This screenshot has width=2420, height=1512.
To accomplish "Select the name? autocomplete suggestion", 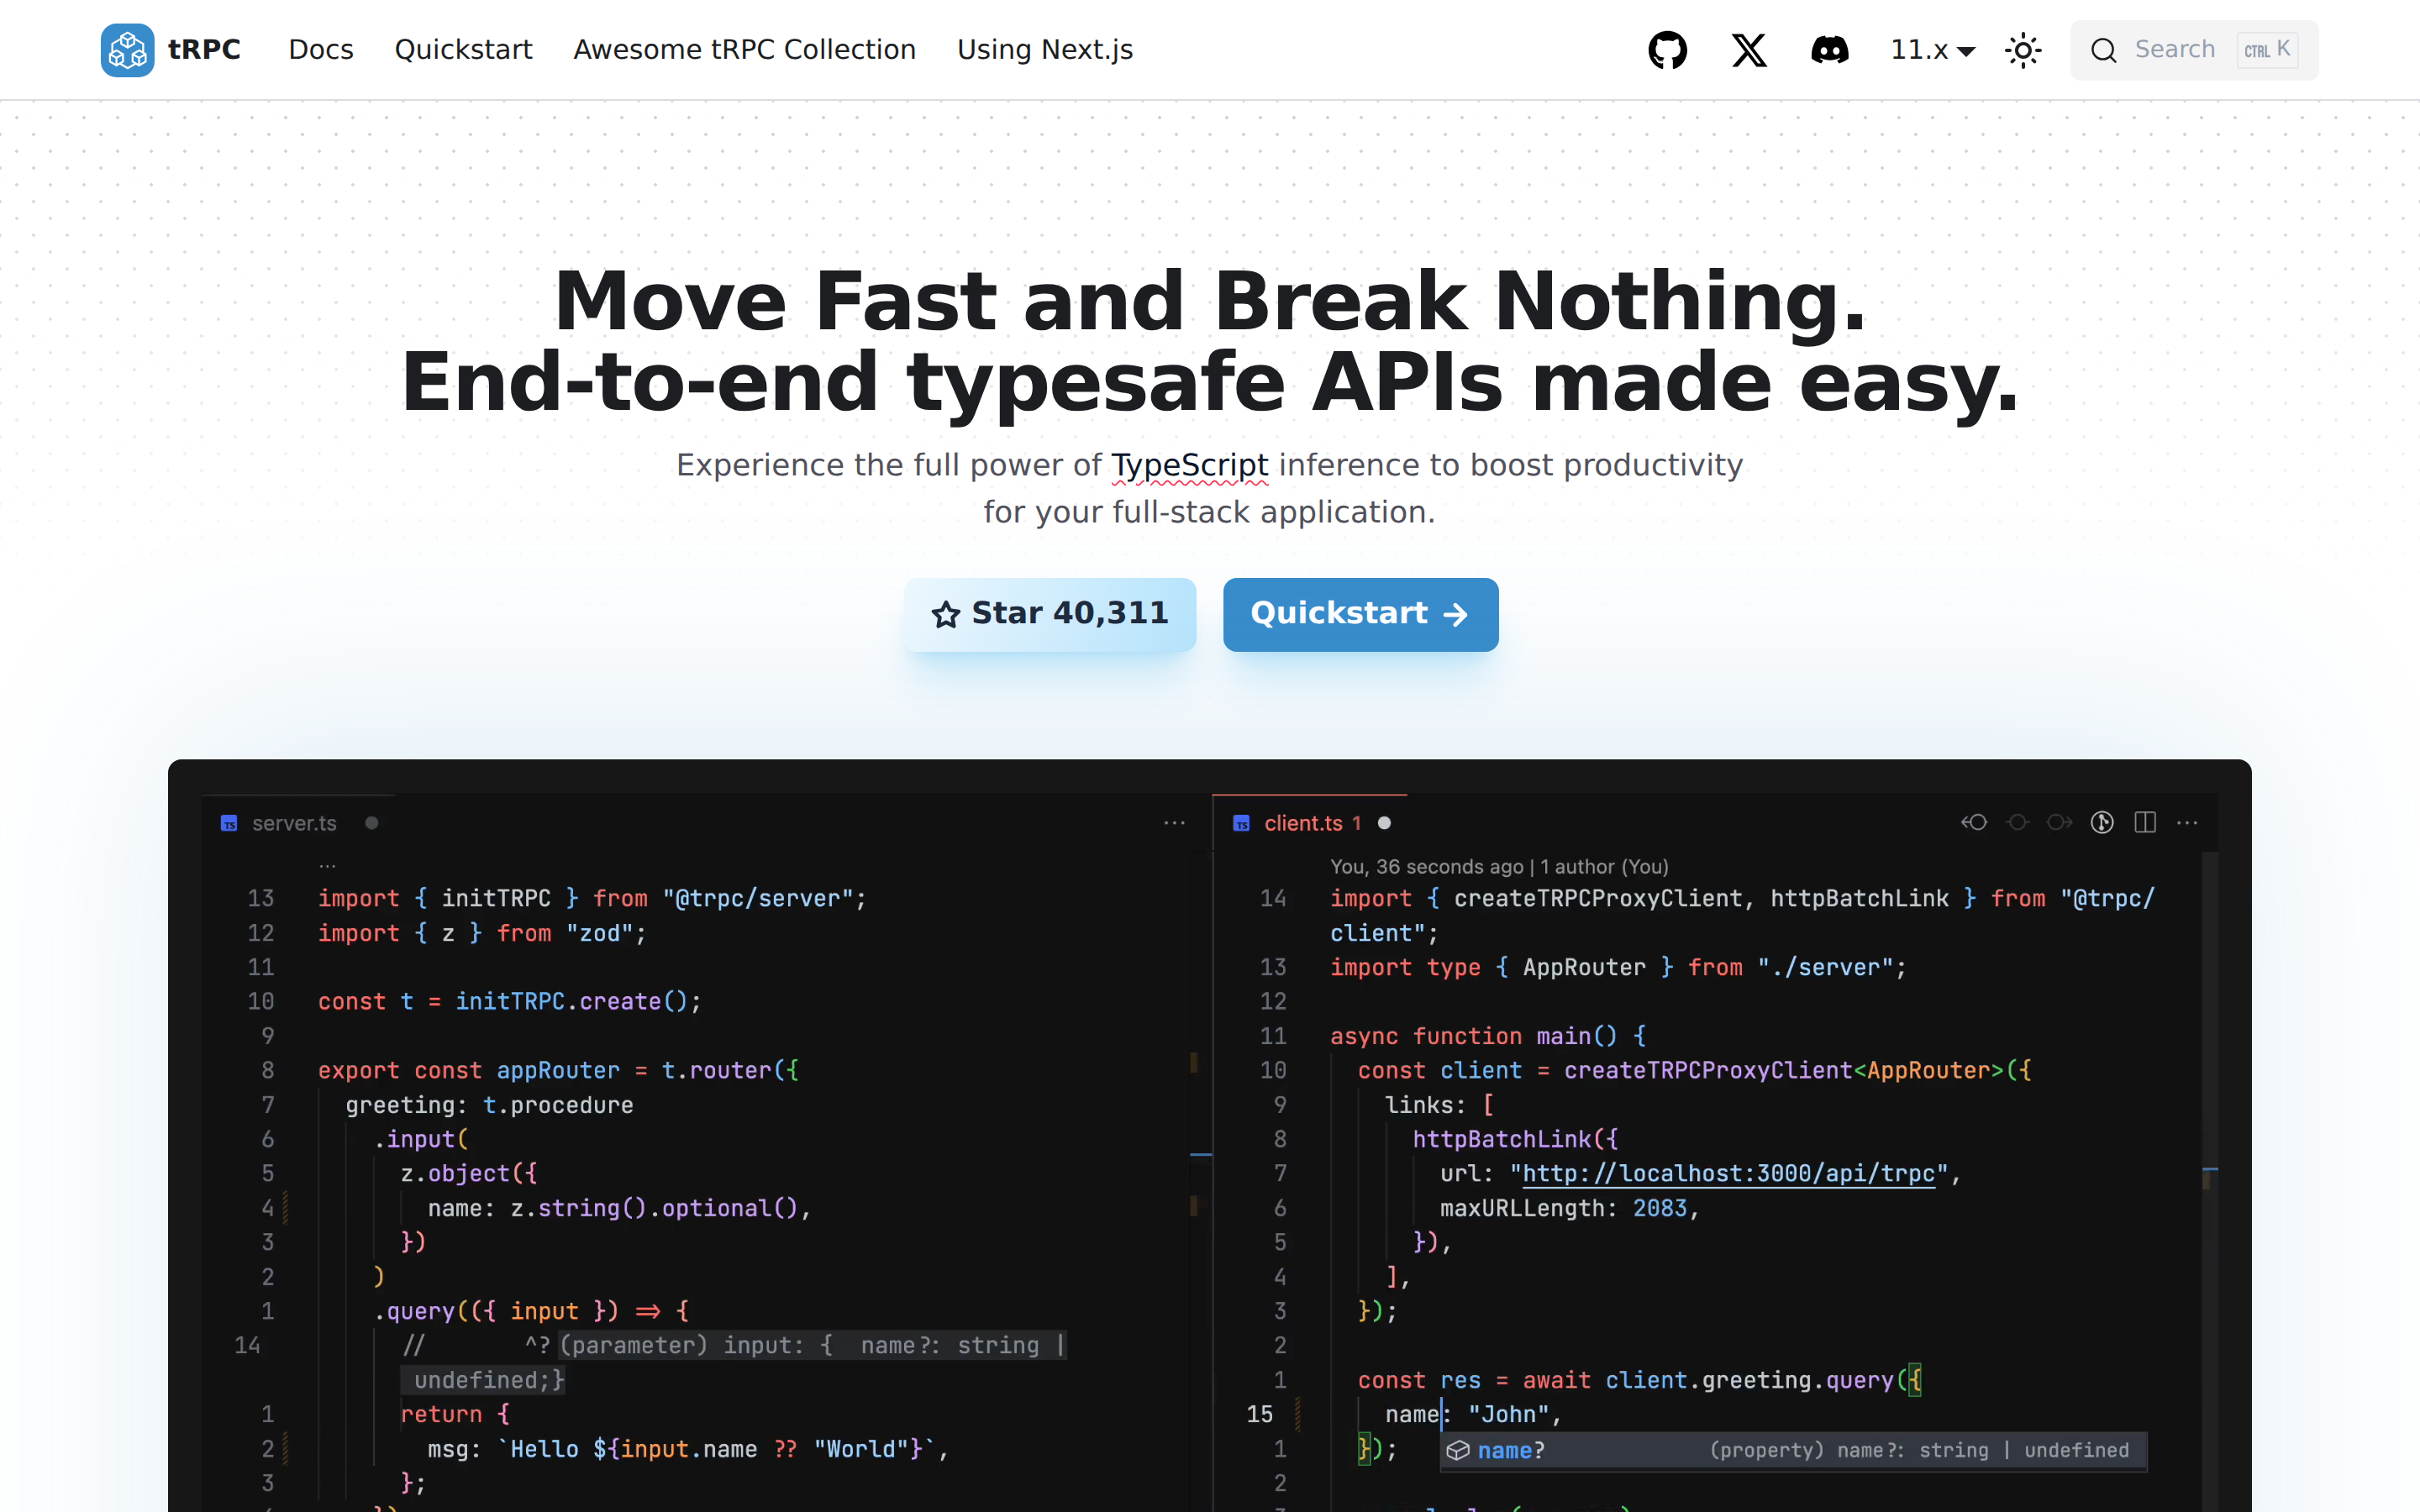I will [1793, 1450].
